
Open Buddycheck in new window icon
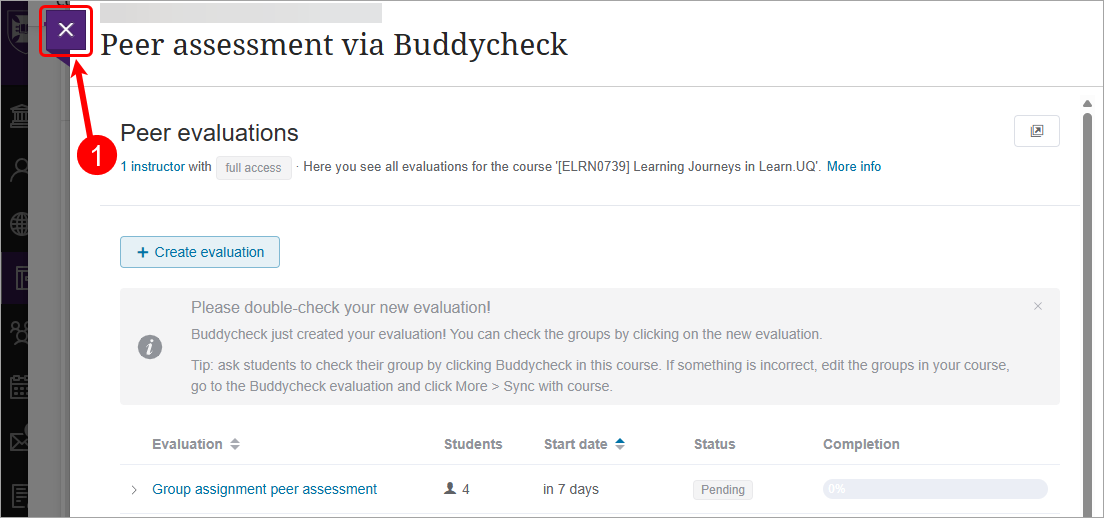1037,131
